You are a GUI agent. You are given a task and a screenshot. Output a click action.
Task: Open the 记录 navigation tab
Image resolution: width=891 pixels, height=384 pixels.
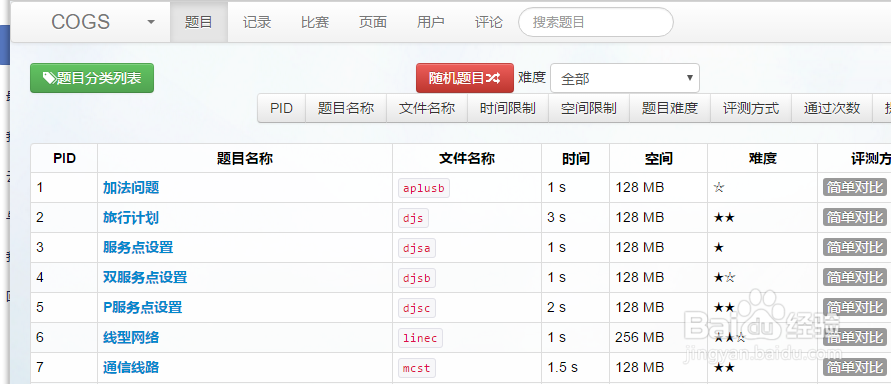click(257, 22)
